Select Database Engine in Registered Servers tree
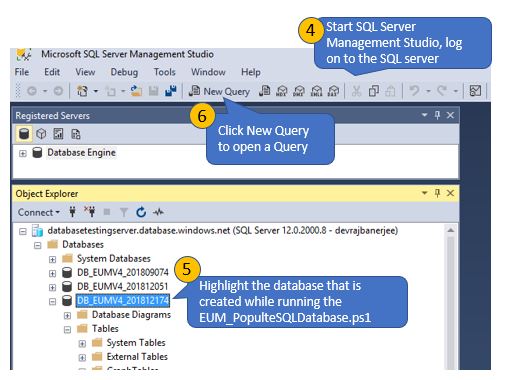510x380 pixels. point(81,153)
